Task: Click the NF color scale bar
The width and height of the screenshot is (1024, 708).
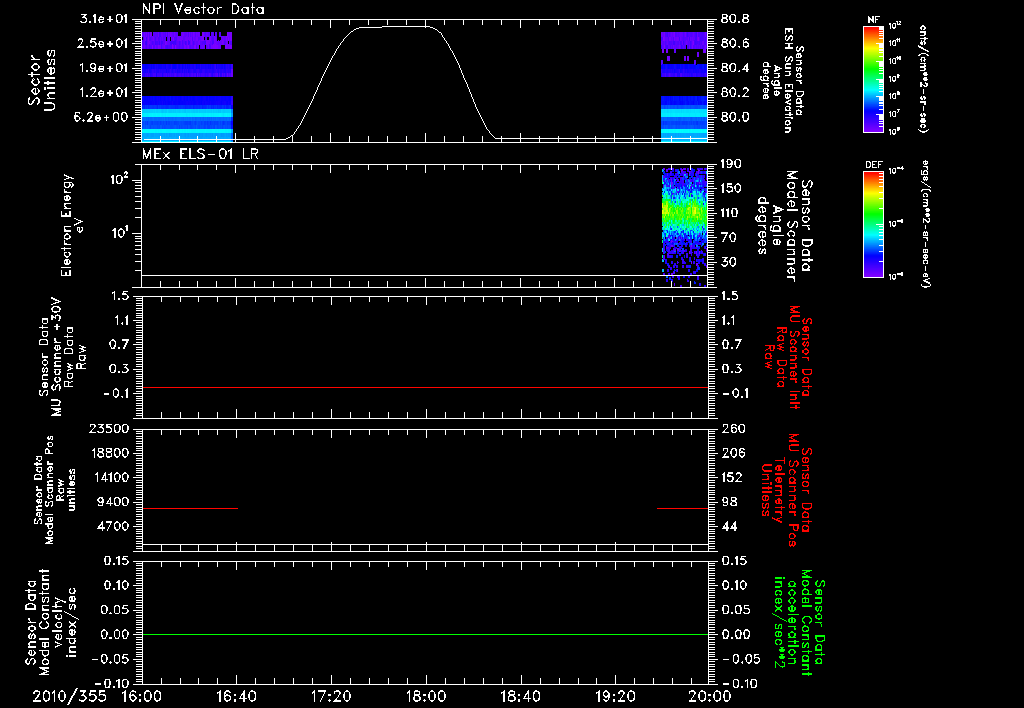Action: click(x=874, y=79)
